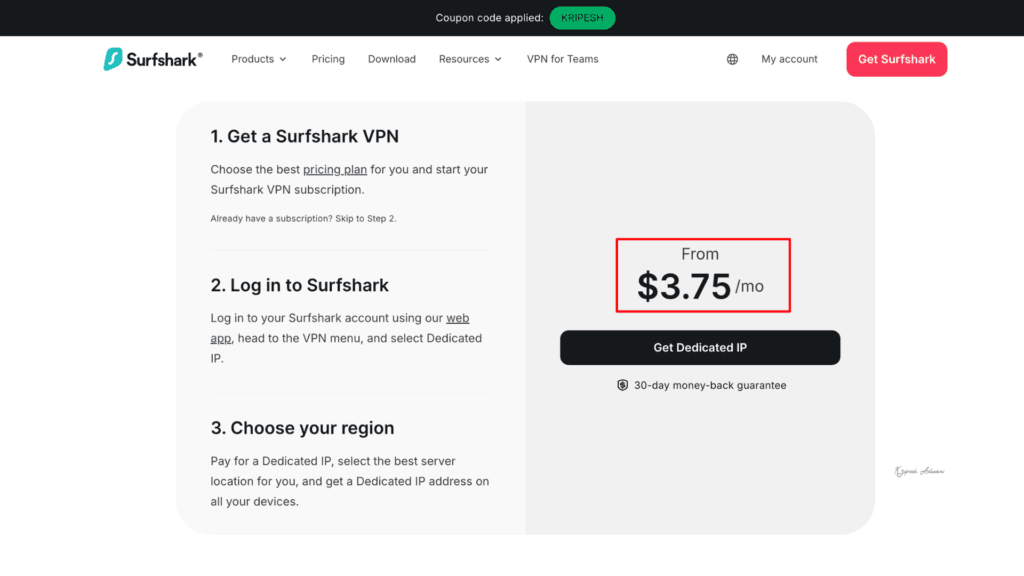Viewport: 1024px width, 576px height.
Task: Open the pricing plan link
Action: pyautogui.click(x=334, y=169)
